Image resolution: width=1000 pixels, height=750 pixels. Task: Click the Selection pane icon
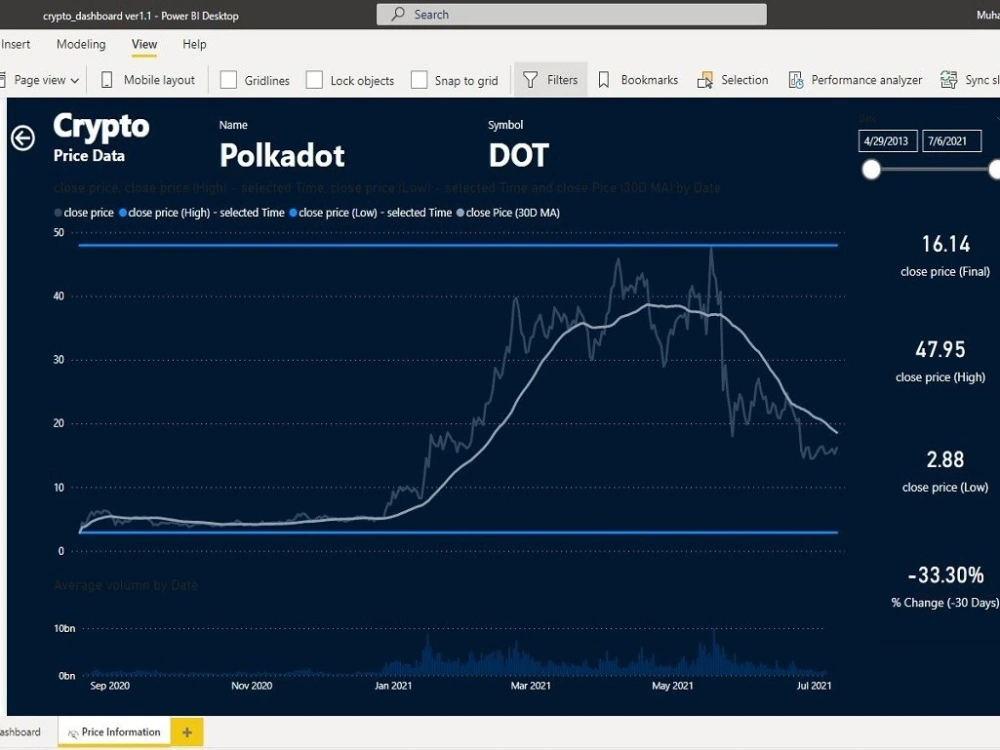(x=705, y=80)
